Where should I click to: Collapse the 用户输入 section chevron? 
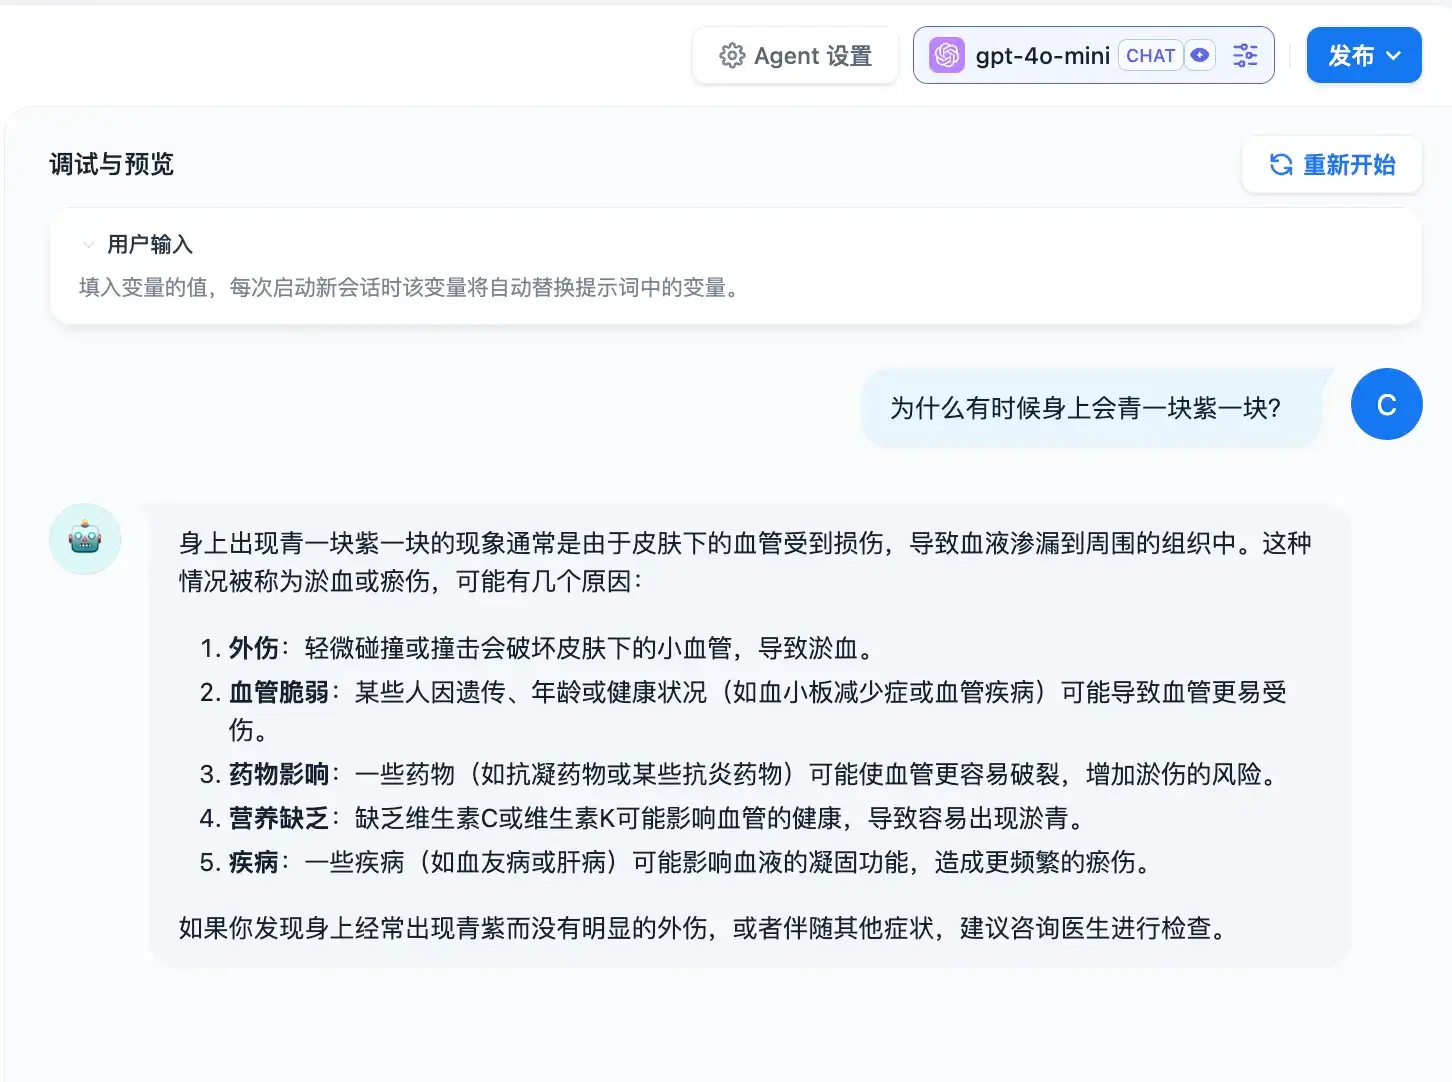[x=88, y=244]
